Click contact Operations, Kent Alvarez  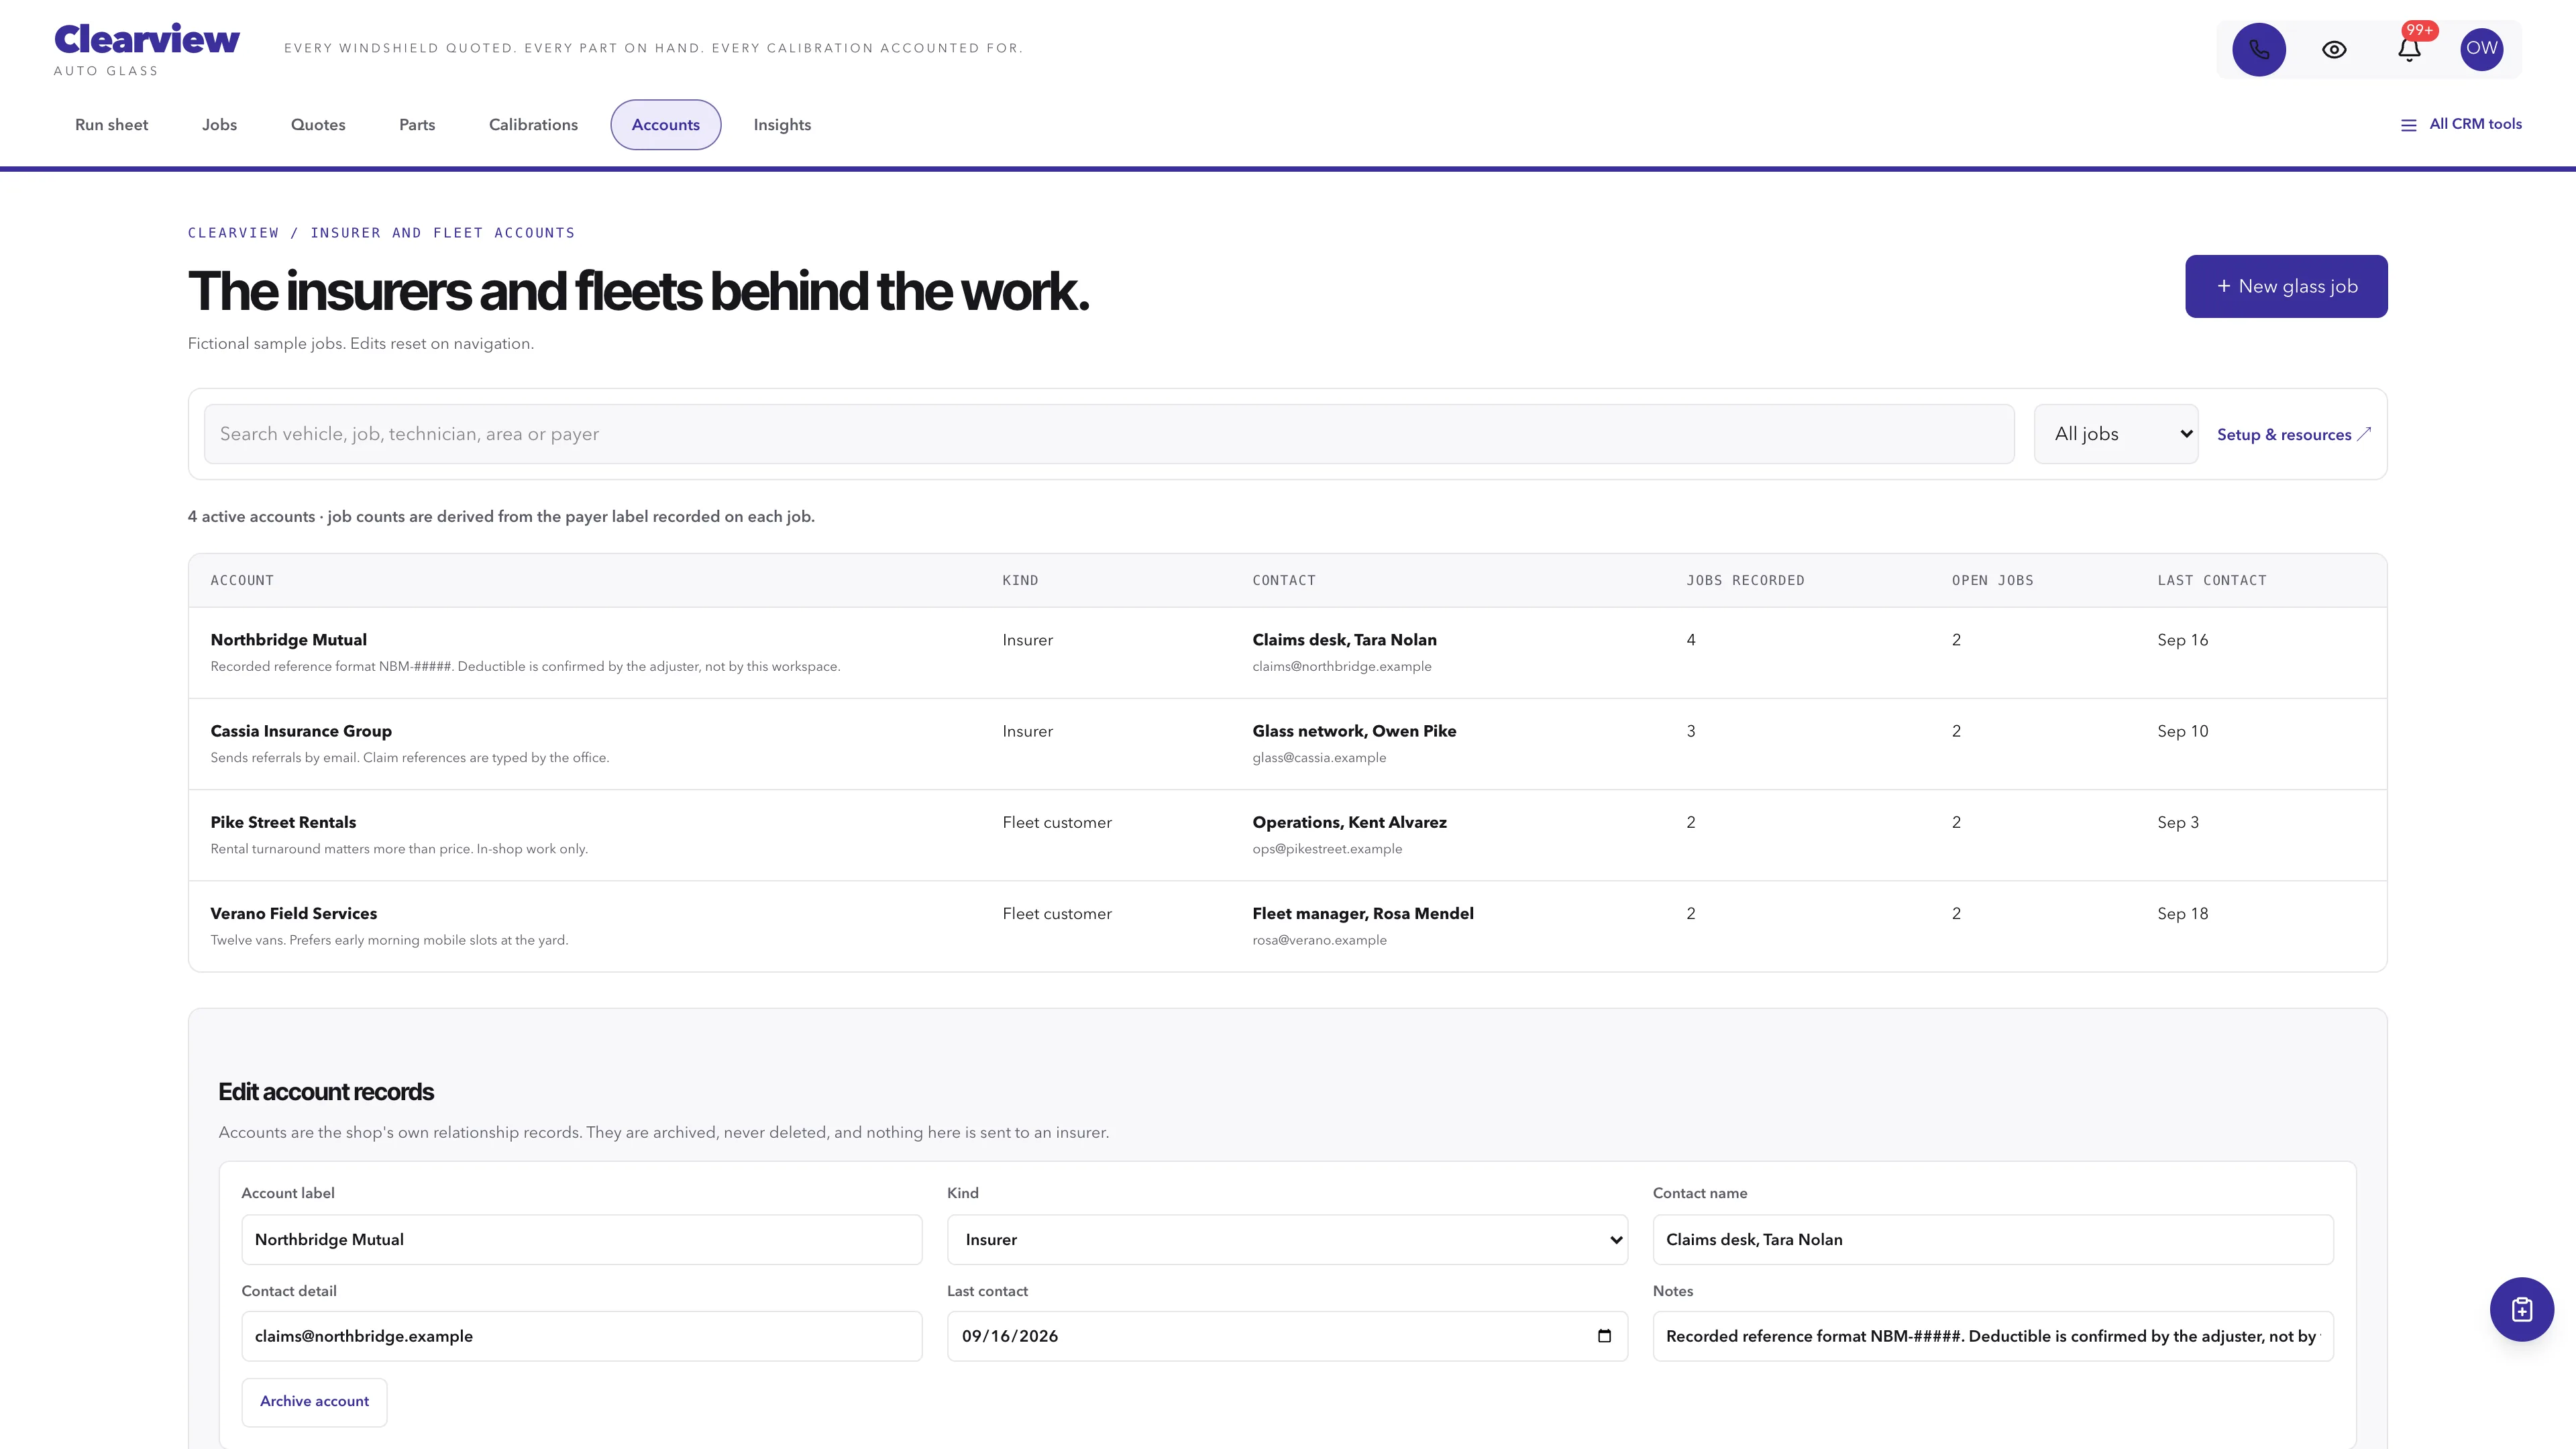[x=1349, y=822]
